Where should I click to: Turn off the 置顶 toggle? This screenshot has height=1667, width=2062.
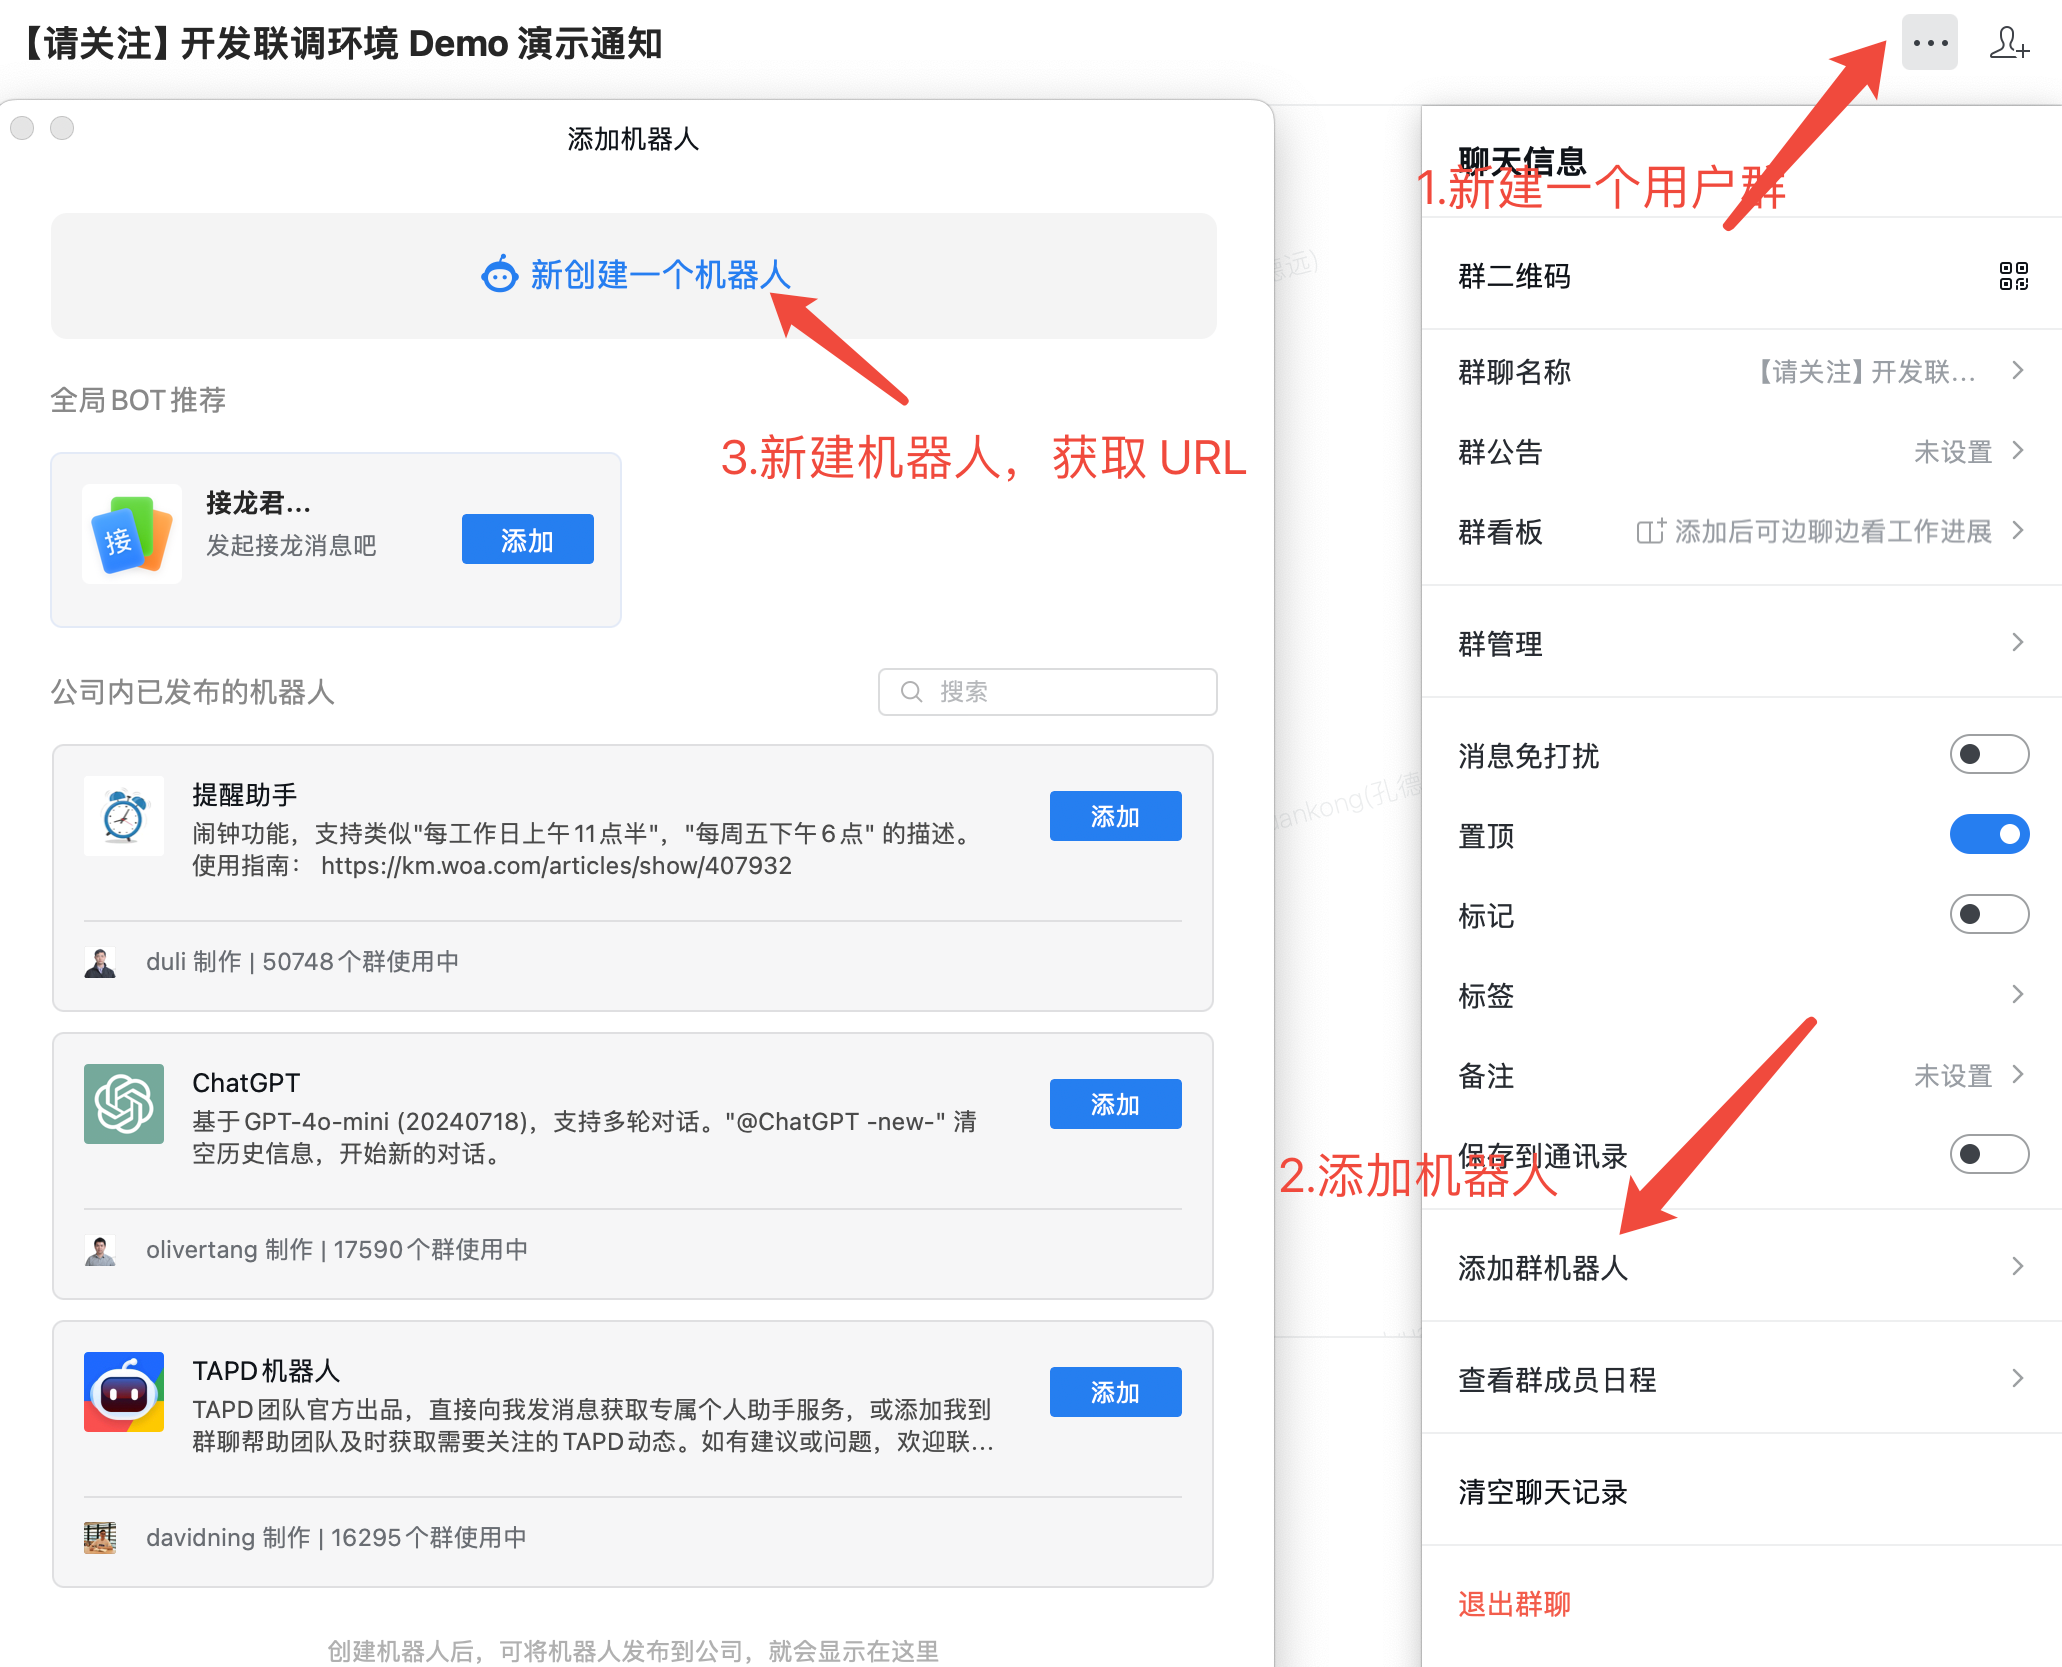tap(1988, 834)
